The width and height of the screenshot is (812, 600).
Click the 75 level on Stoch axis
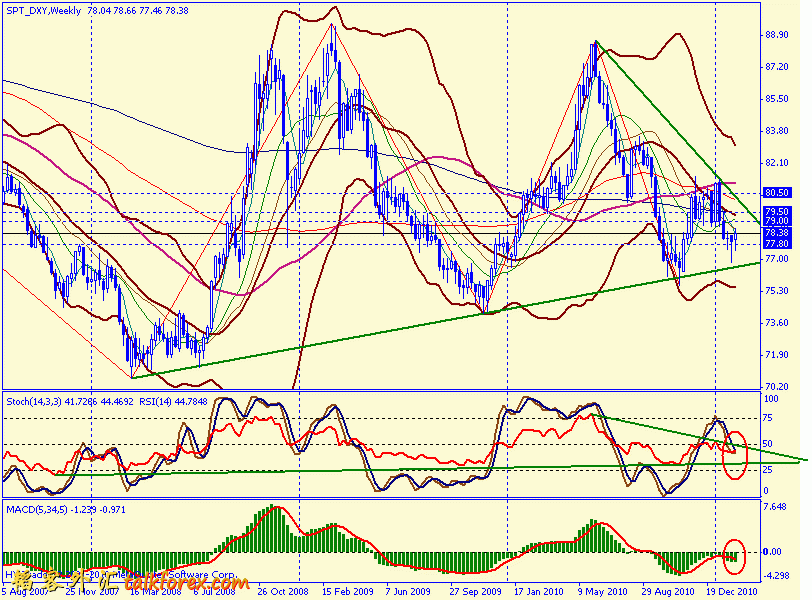(768, 418)
